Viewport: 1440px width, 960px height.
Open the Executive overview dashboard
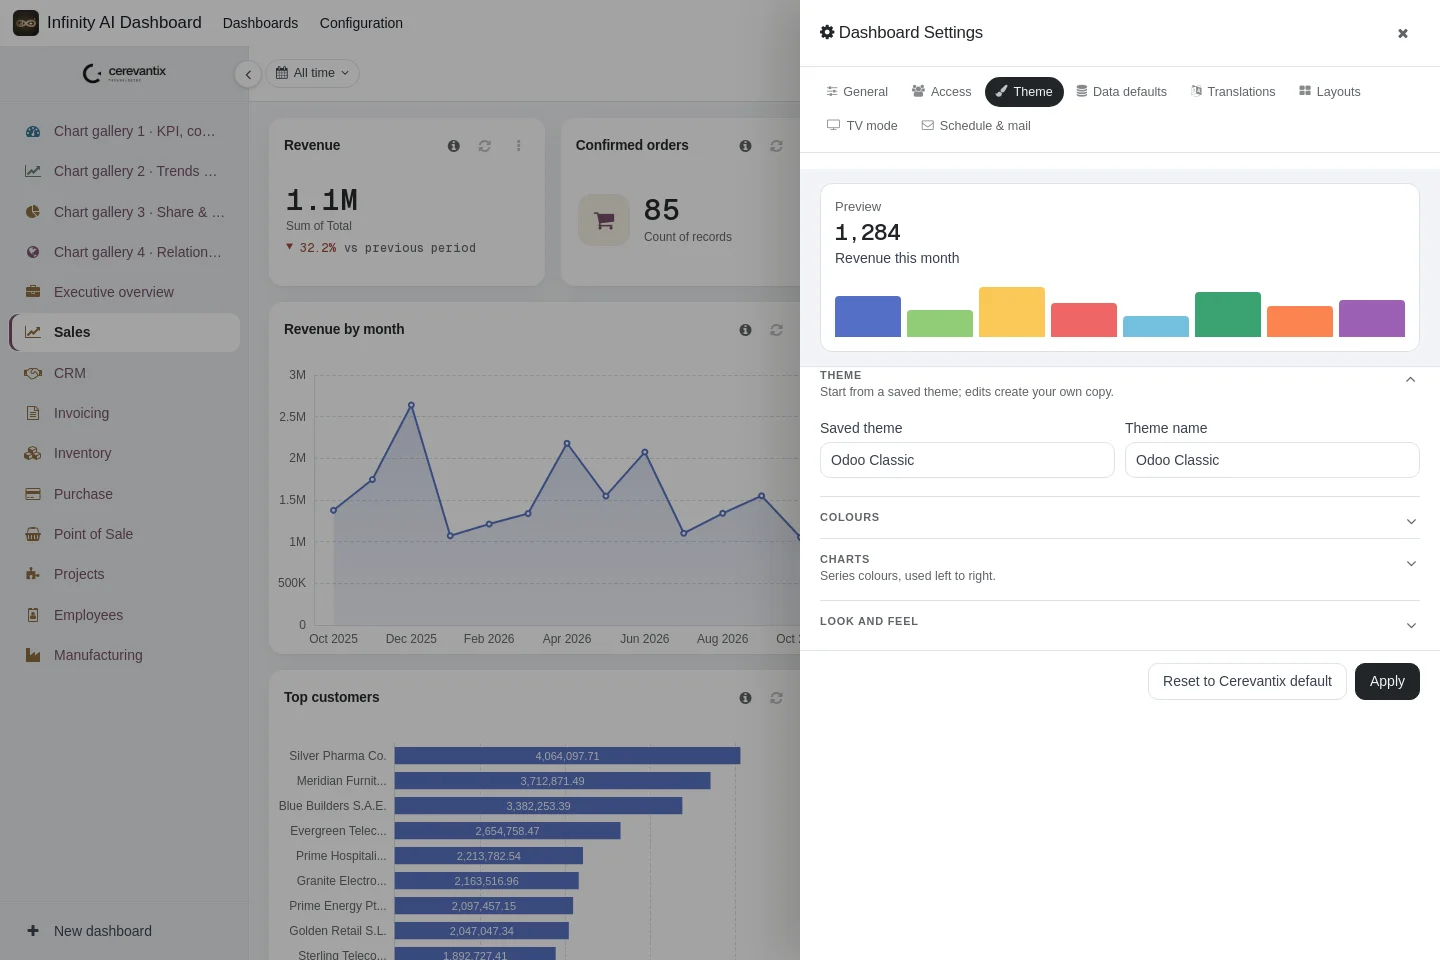click(x=125, y=292)
